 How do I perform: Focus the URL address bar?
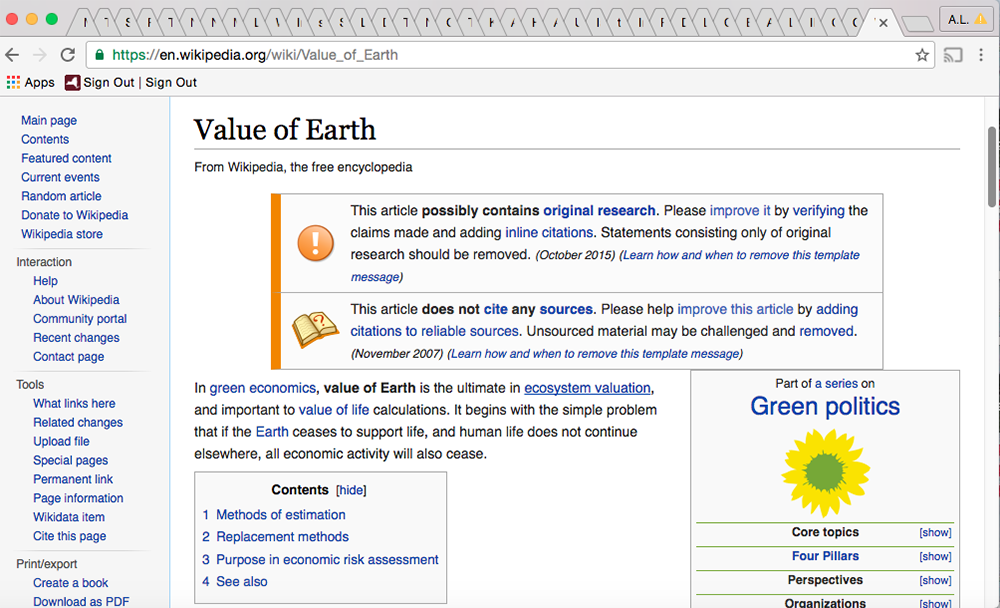(x=510, y=55)
